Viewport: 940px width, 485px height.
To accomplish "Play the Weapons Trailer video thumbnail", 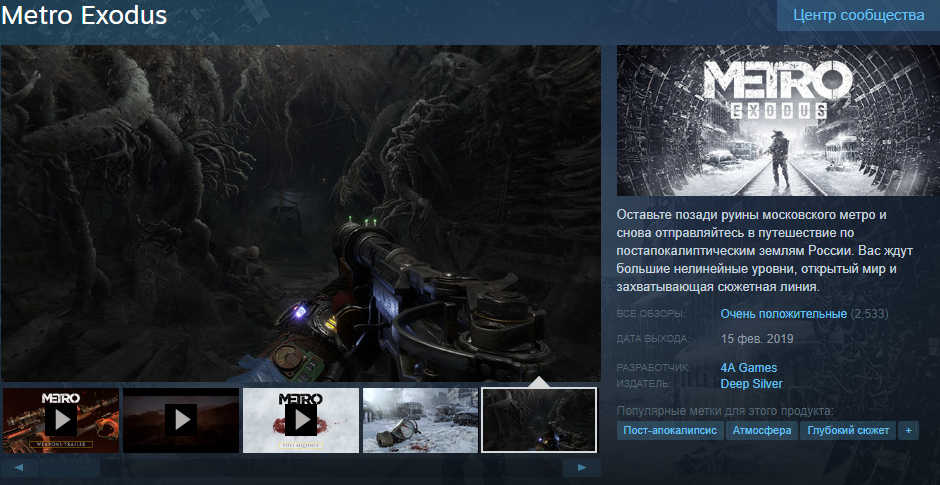I will 61,420.
